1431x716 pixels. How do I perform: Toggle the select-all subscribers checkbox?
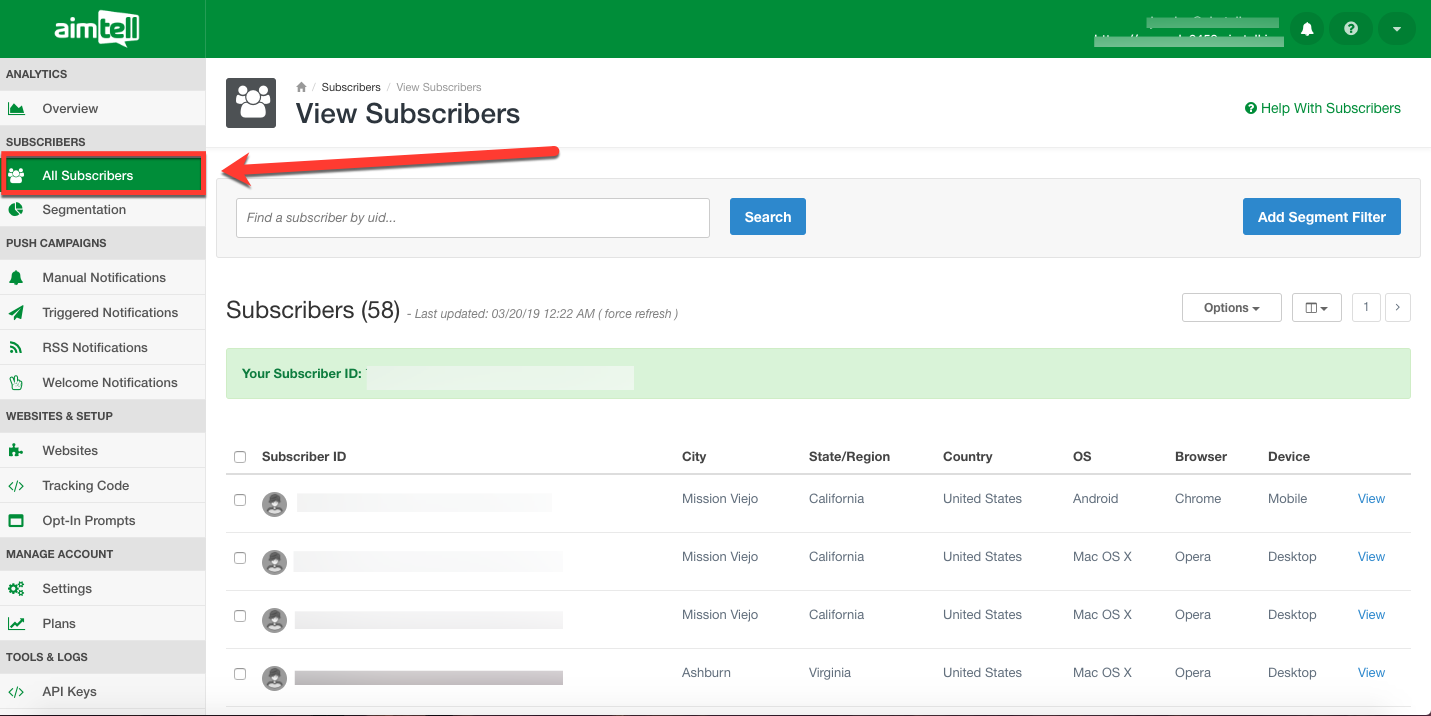point(240,457)
